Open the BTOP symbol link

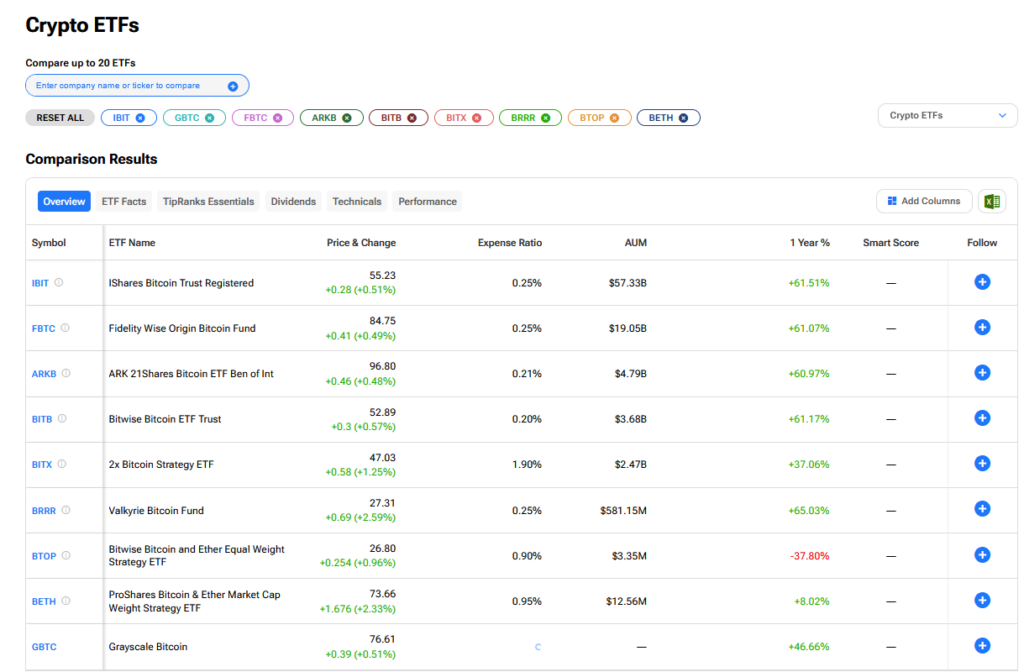[x=44, y=556]
